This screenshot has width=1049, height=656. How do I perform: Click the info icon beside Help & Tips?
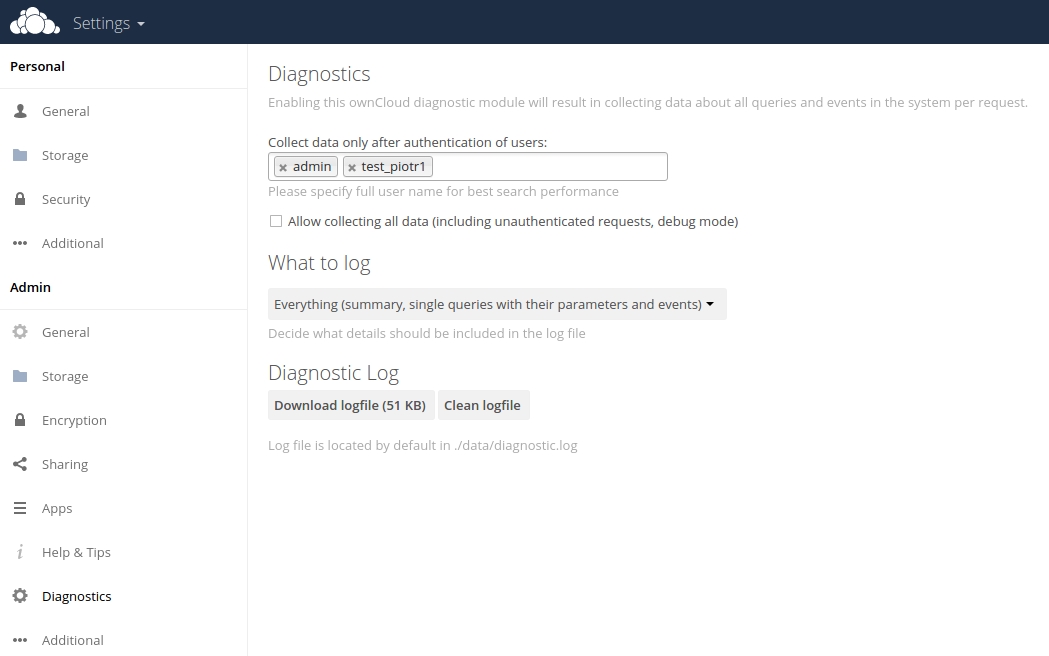[20, 552]
